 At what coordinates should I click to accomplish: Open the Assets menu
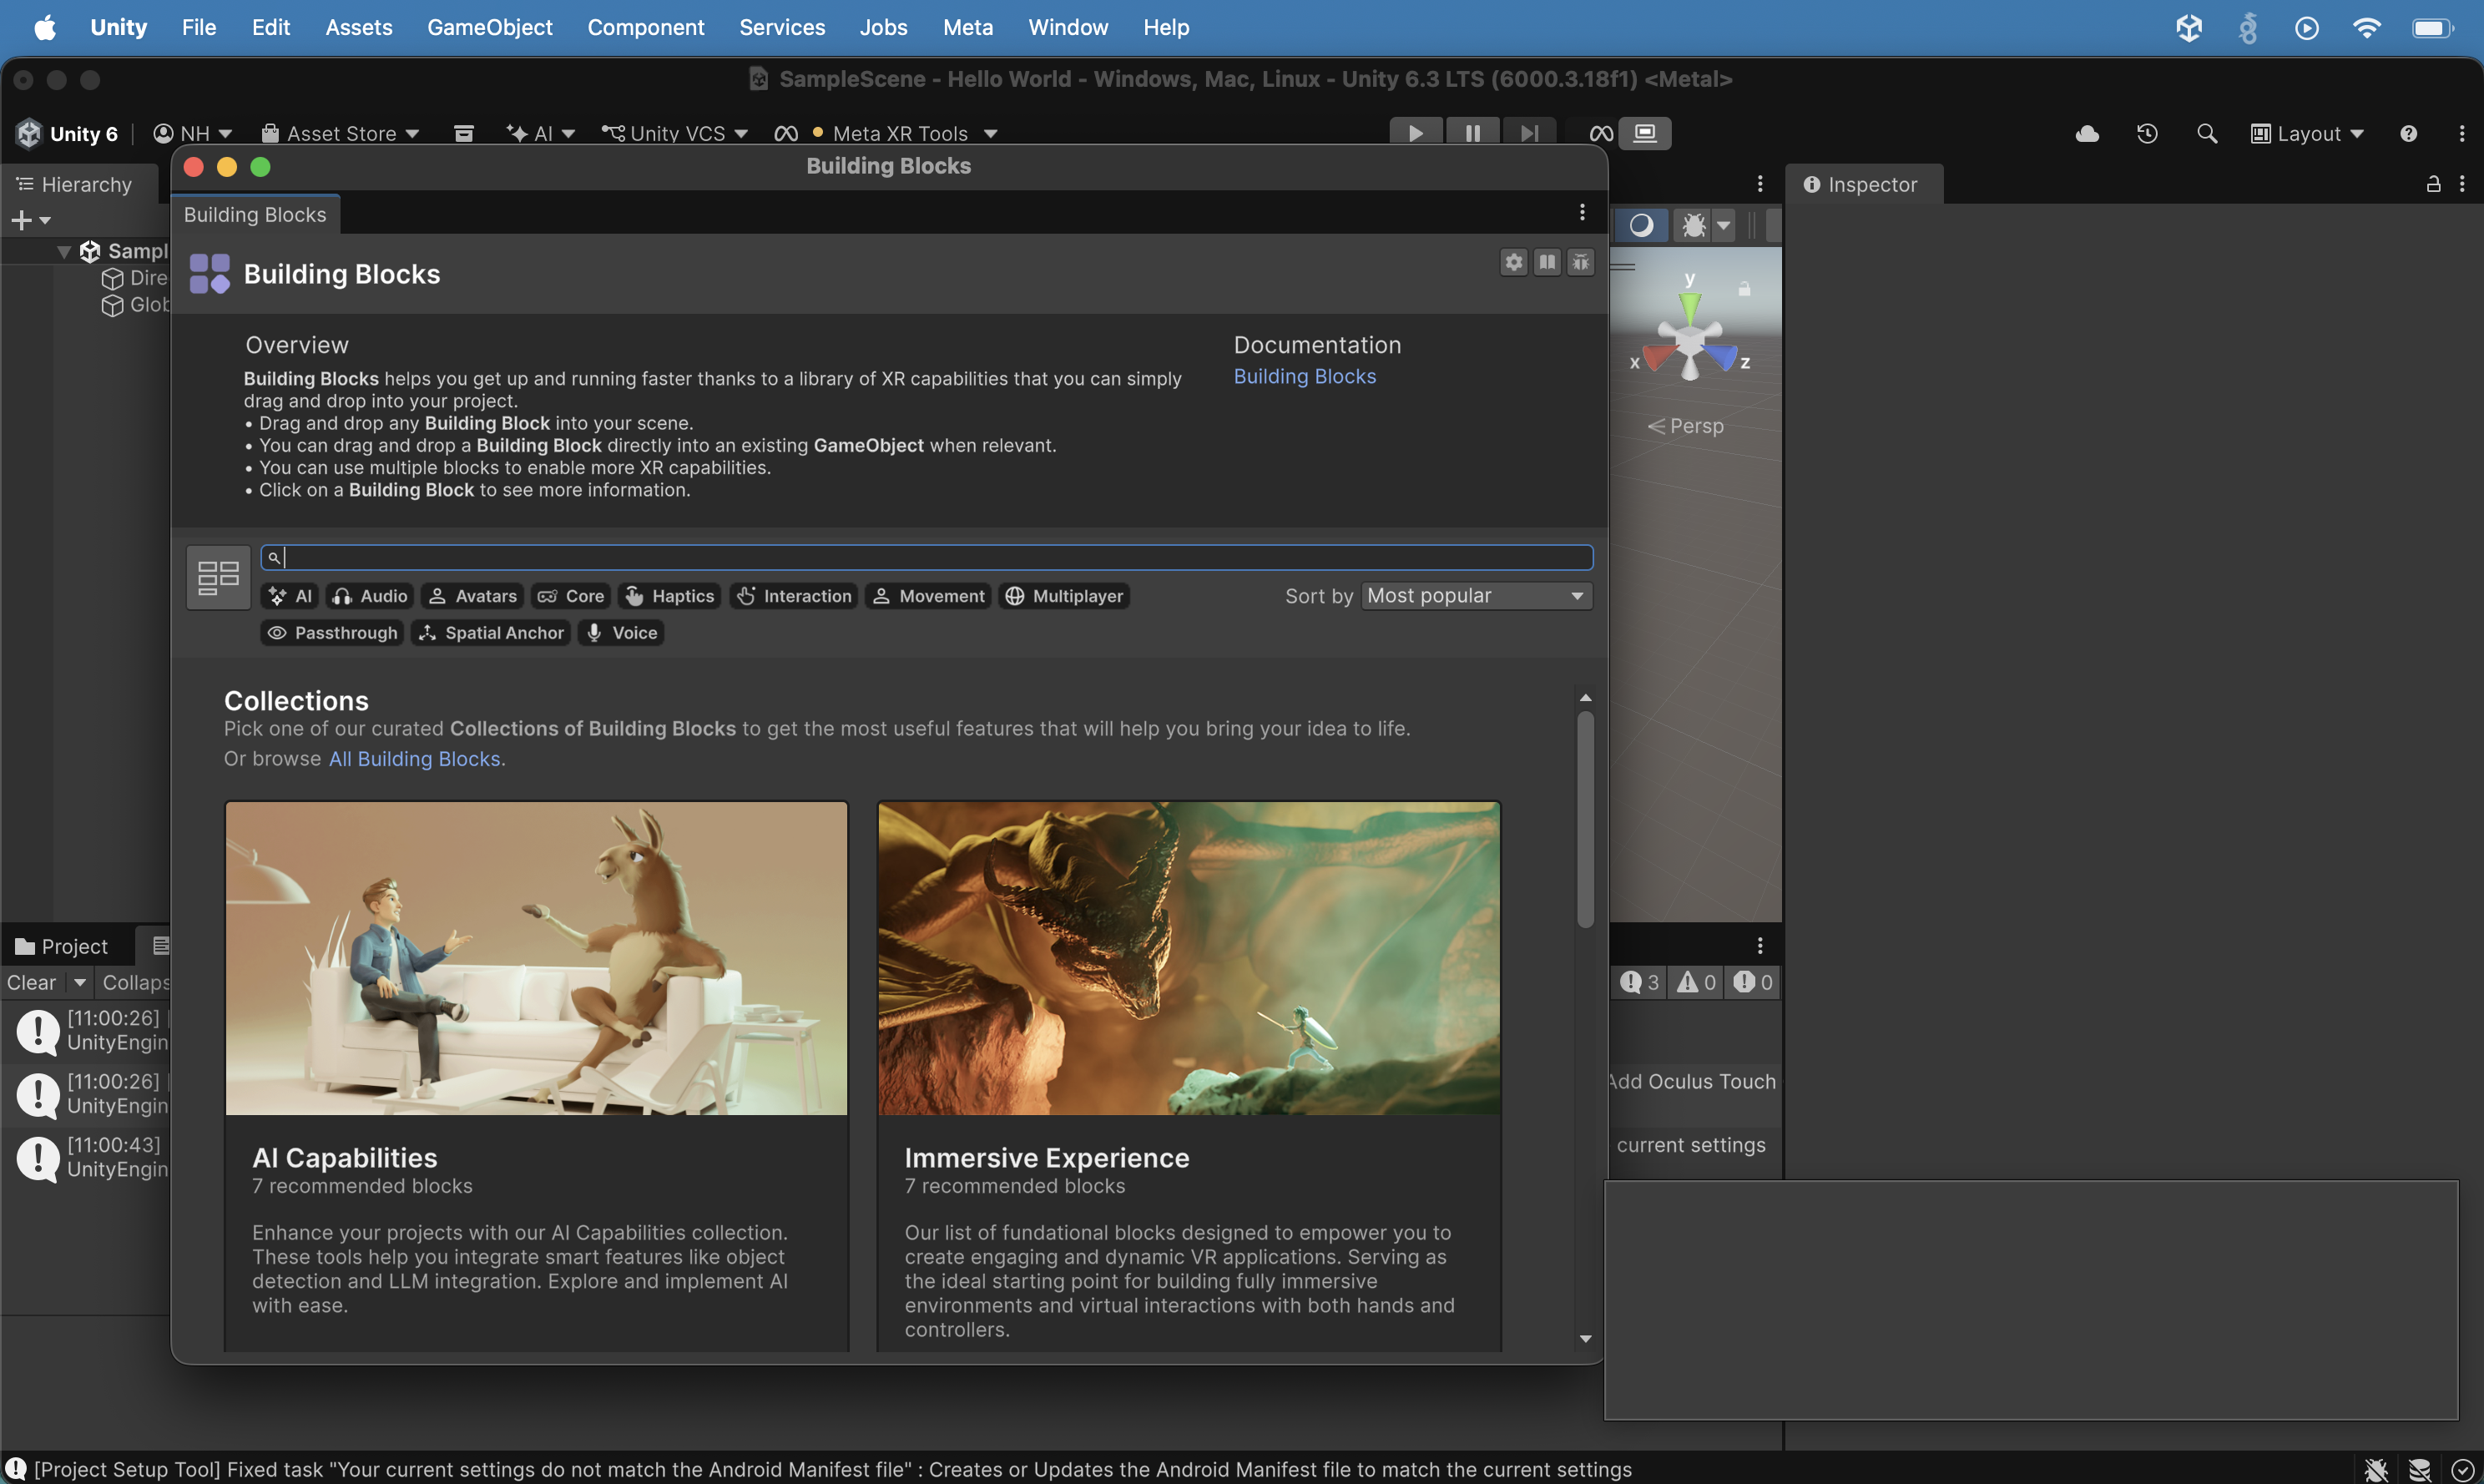pyautogui.click(x=359, y=27)
